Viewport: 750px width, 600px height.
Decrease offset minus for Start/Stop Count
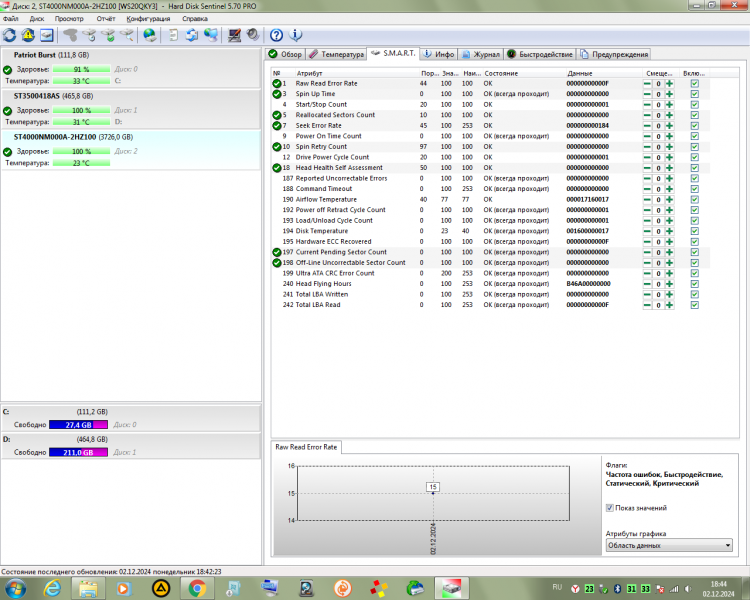[x=647, y=104]
